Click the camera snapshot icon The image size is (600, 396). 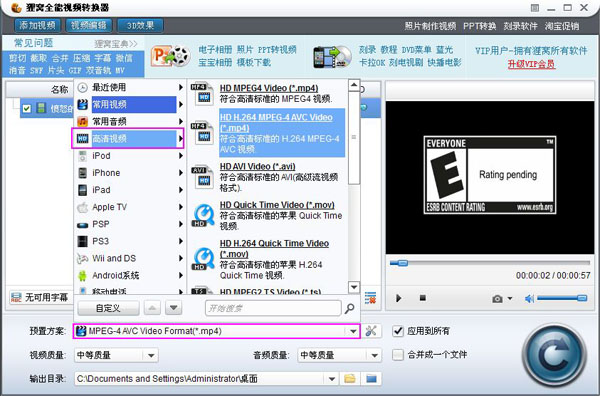coord(497,299)
